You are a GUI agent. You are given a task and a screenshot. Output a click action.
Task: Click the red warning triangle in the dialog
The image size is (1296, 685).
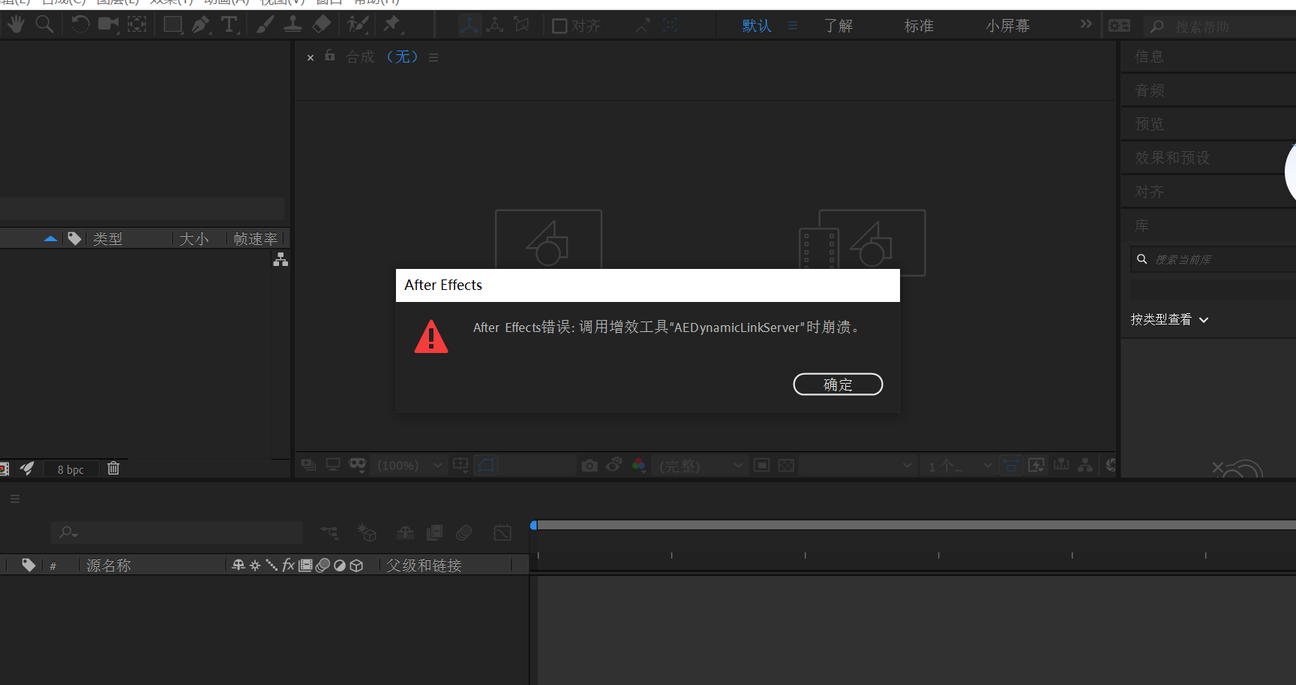click(x=432, y=337)
